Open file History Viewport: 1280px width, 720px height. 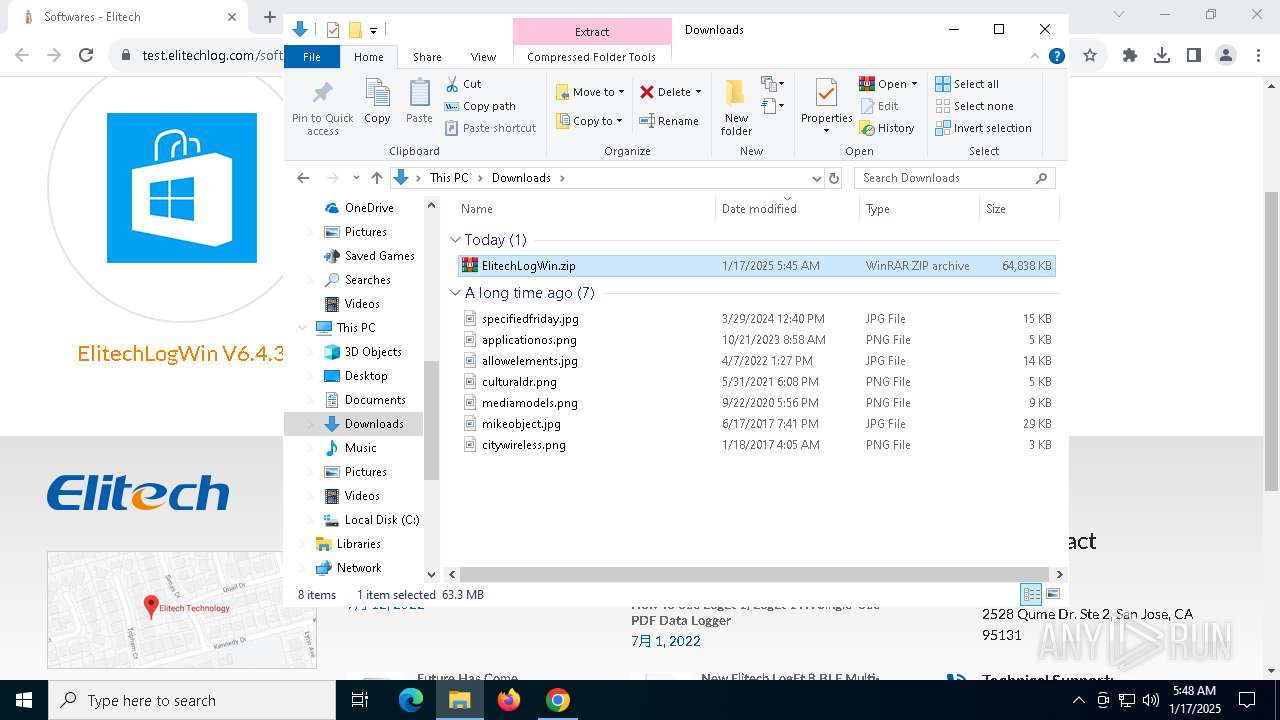click(x=887, y=128)
